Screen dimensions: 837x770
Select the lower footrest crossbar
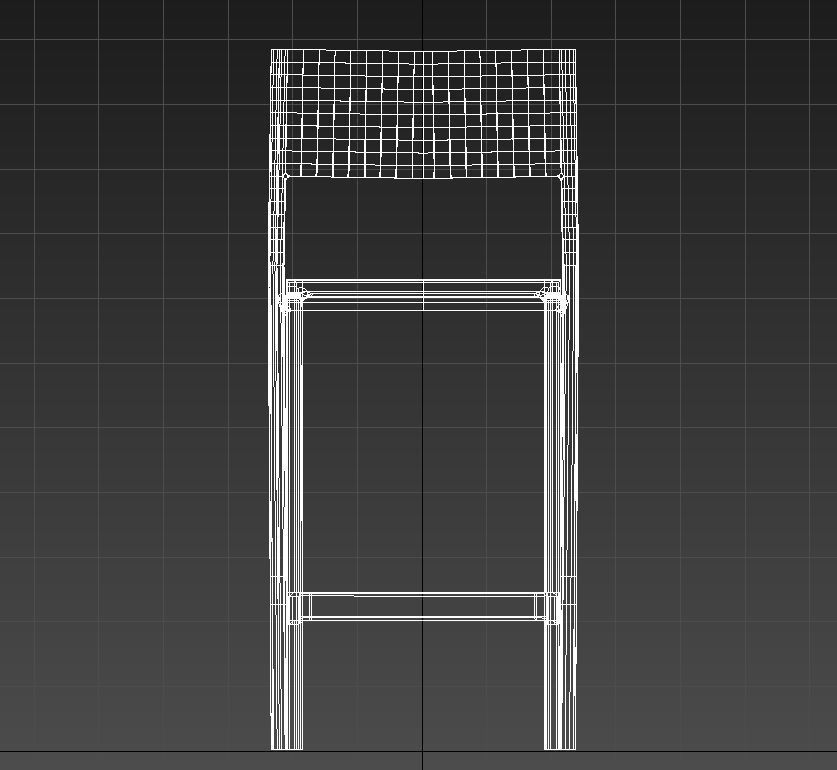[423, 607]
